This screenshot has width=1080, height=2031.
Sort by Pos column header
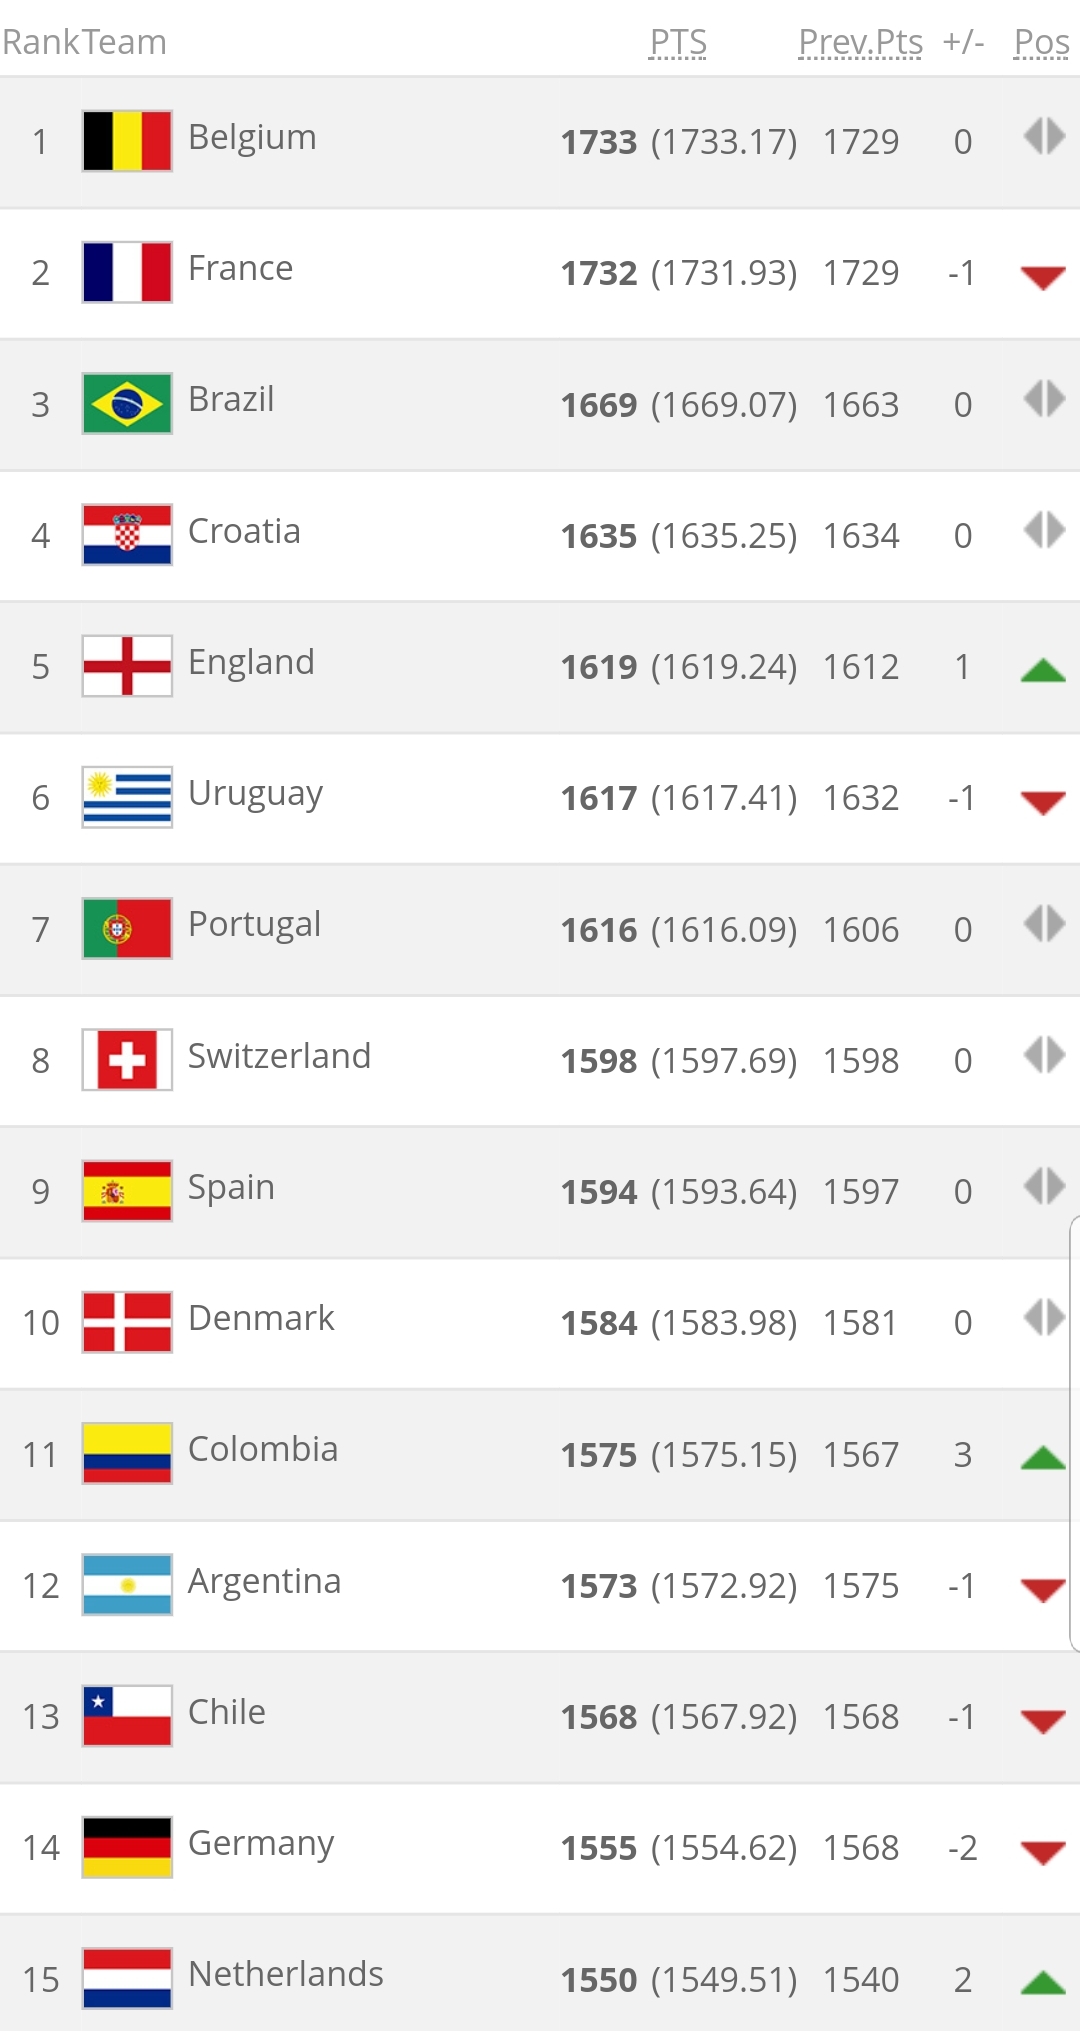coord(1041,42)
